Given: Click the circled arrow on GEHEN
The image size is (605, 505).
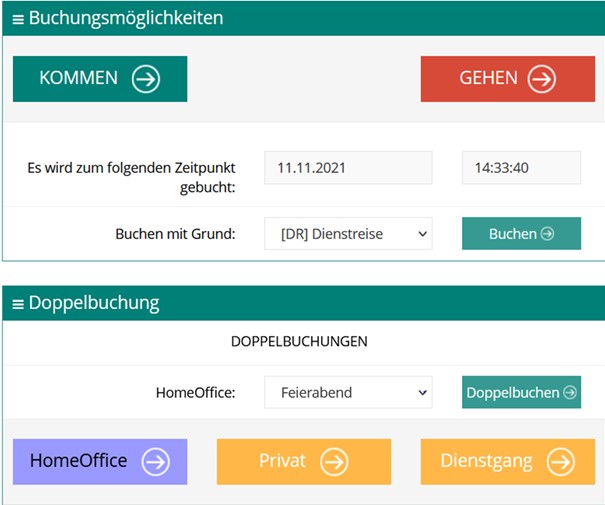Looking at the screenshot, I should point(542,79).
